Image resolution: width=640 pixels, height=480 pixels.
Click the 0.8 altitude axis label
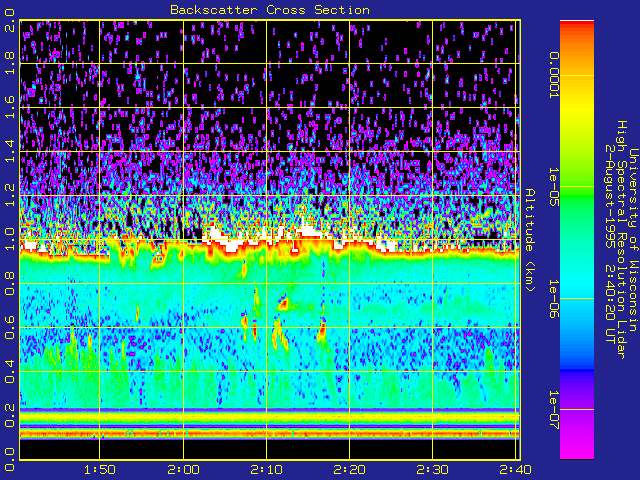point(9,283)
